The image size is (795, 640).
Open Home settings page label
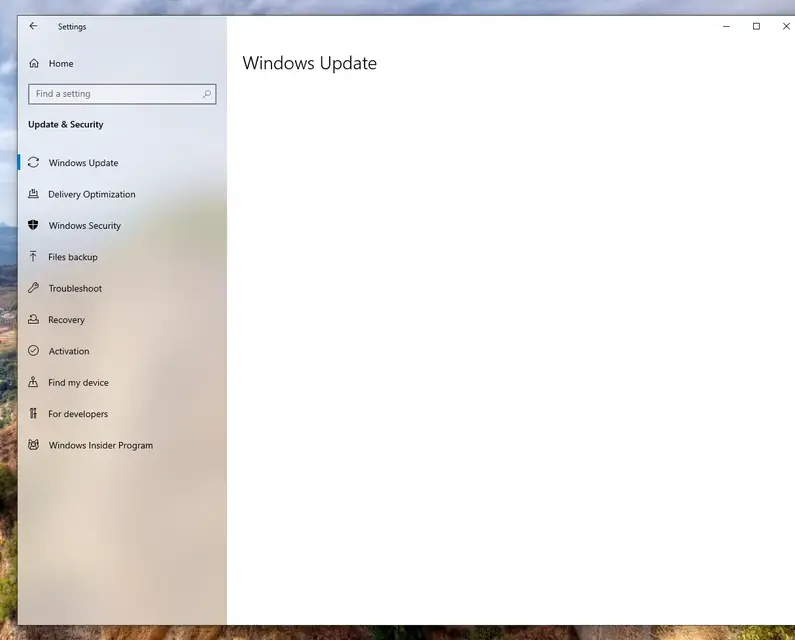pos(61,63)
